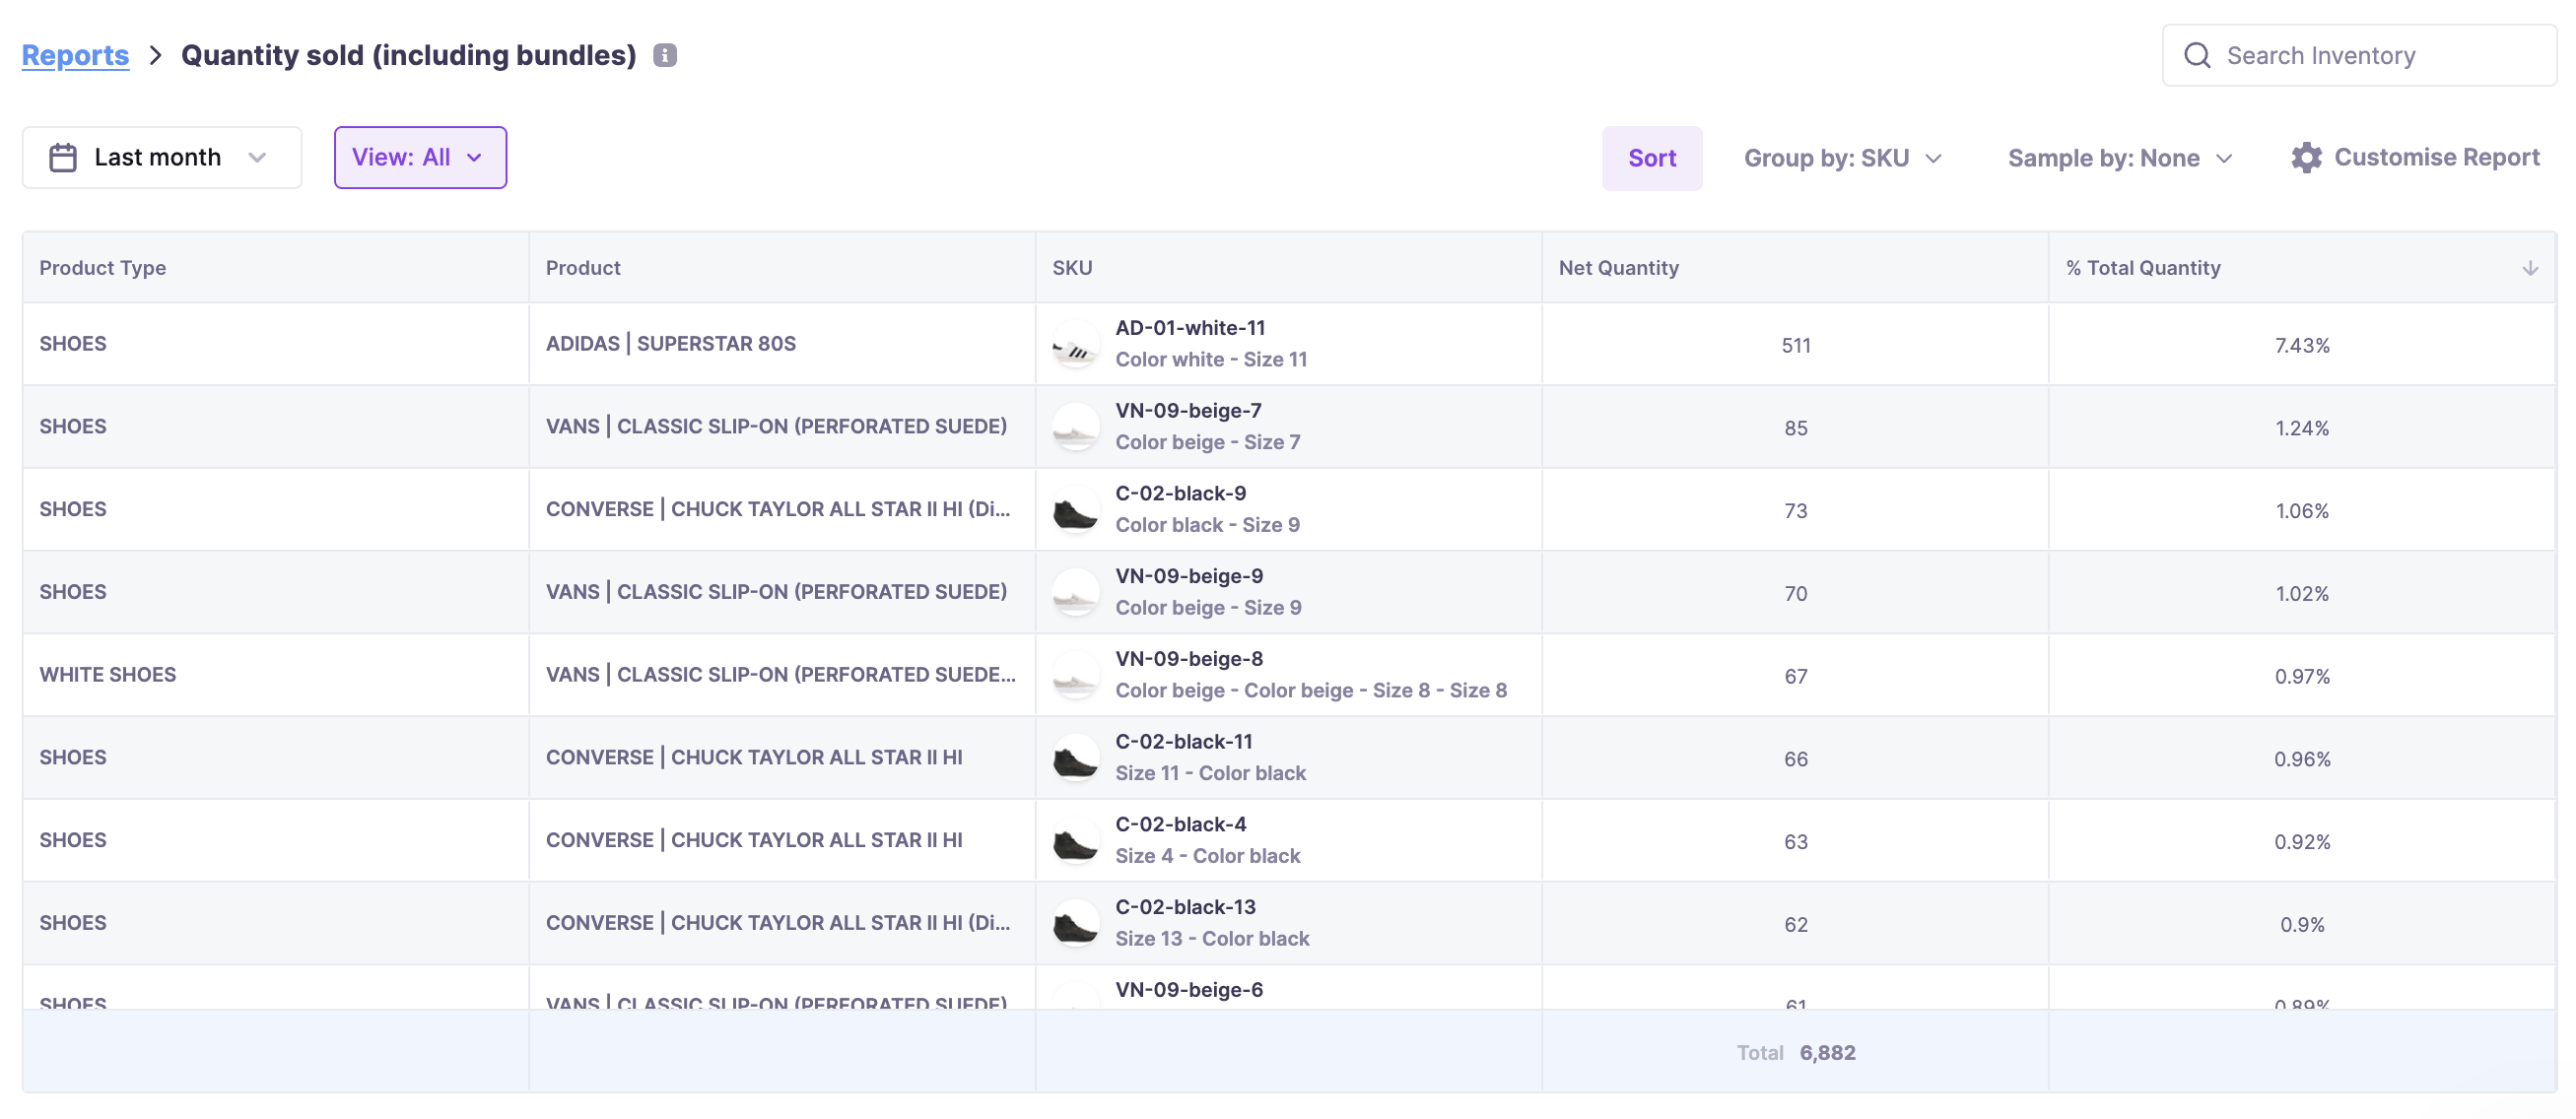Click percentage value 0.97%
The width and height of the screenshot is (2576, 1119).
[x=2302, y=677]
